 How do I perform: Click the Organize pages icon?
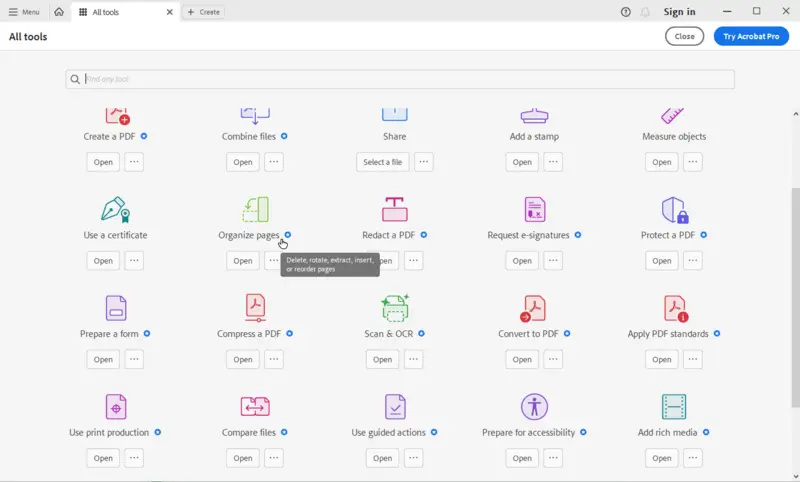[x=255, y=209]
